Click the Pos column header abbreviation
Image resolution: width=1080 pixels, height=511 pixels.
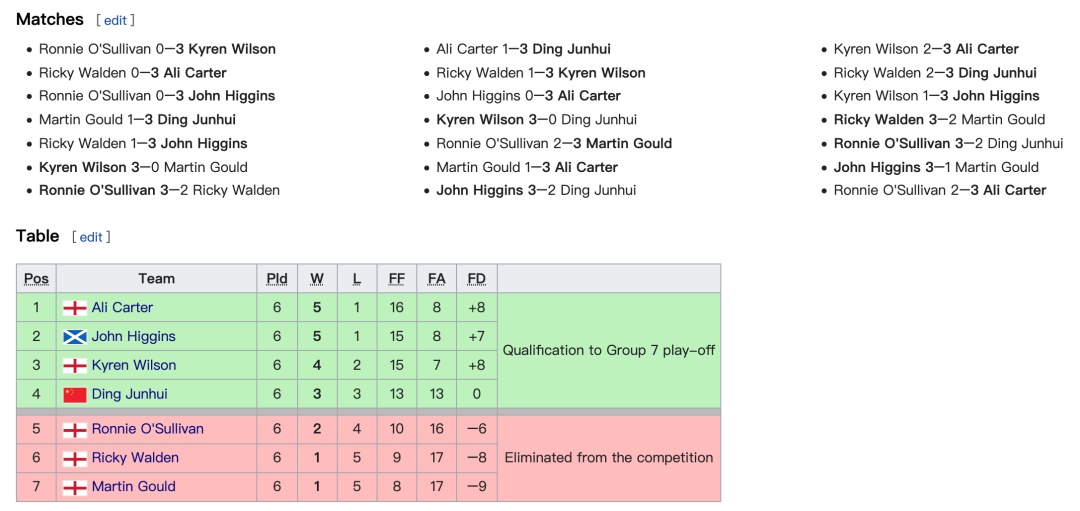(37, 279)
